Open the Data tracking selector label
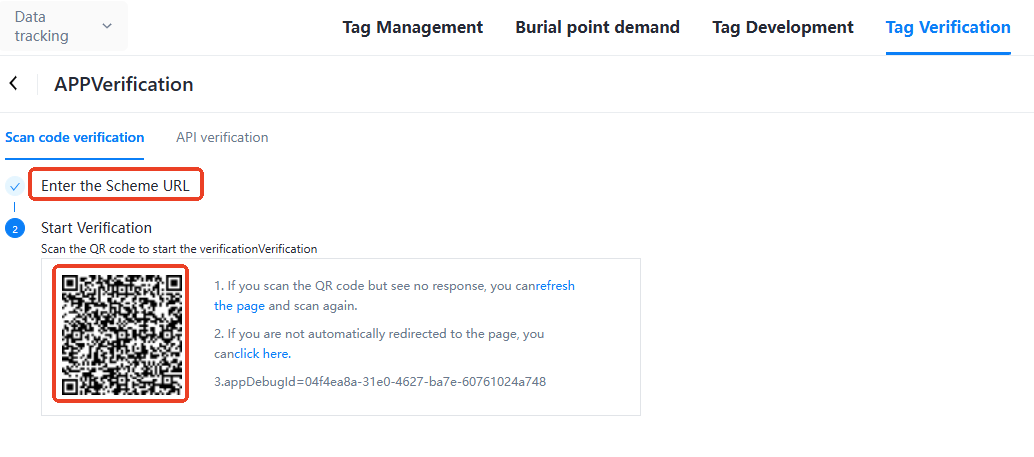 (42, 27)
